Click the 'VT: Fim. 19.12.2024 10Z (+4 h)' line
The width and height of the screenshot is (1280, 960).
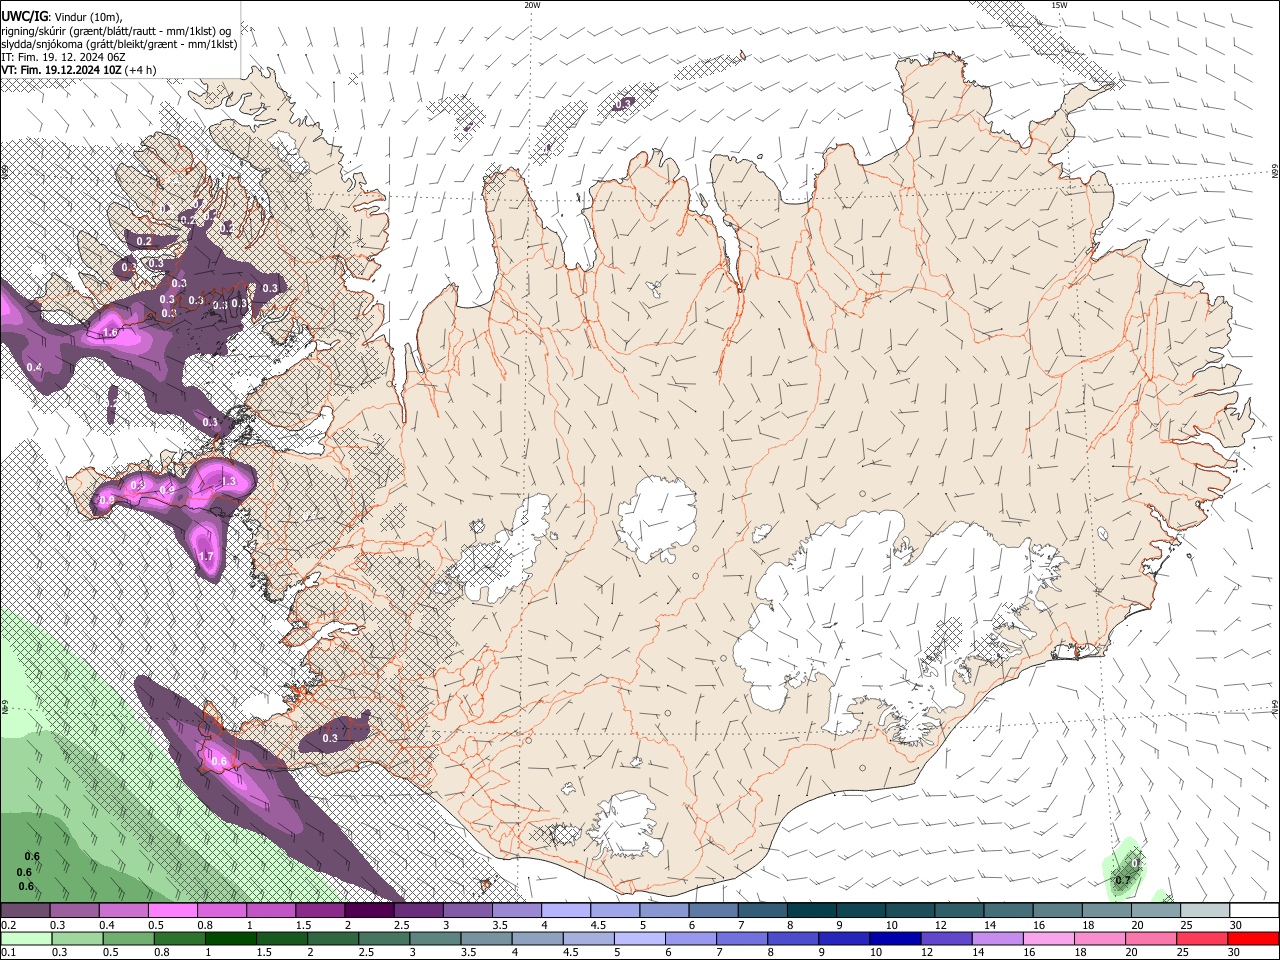pos(78,70)
